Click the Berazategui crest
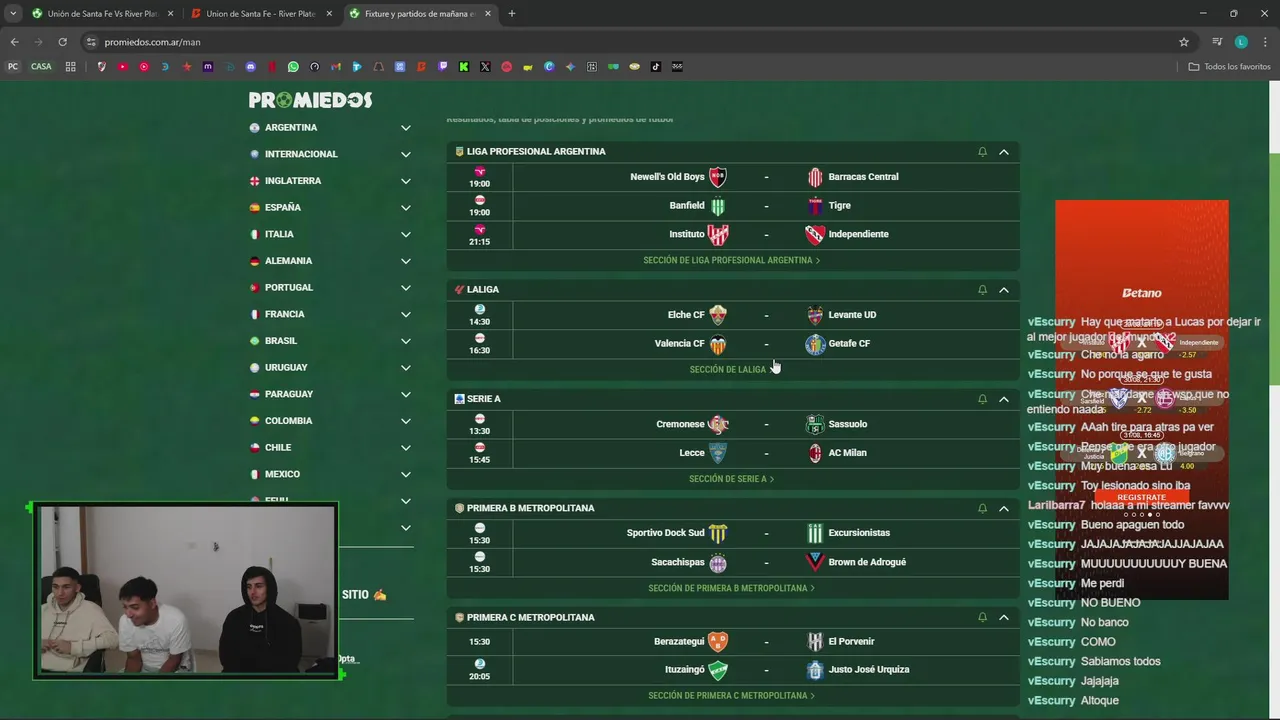Screen dimensions: 1280x720 [717, 642]
